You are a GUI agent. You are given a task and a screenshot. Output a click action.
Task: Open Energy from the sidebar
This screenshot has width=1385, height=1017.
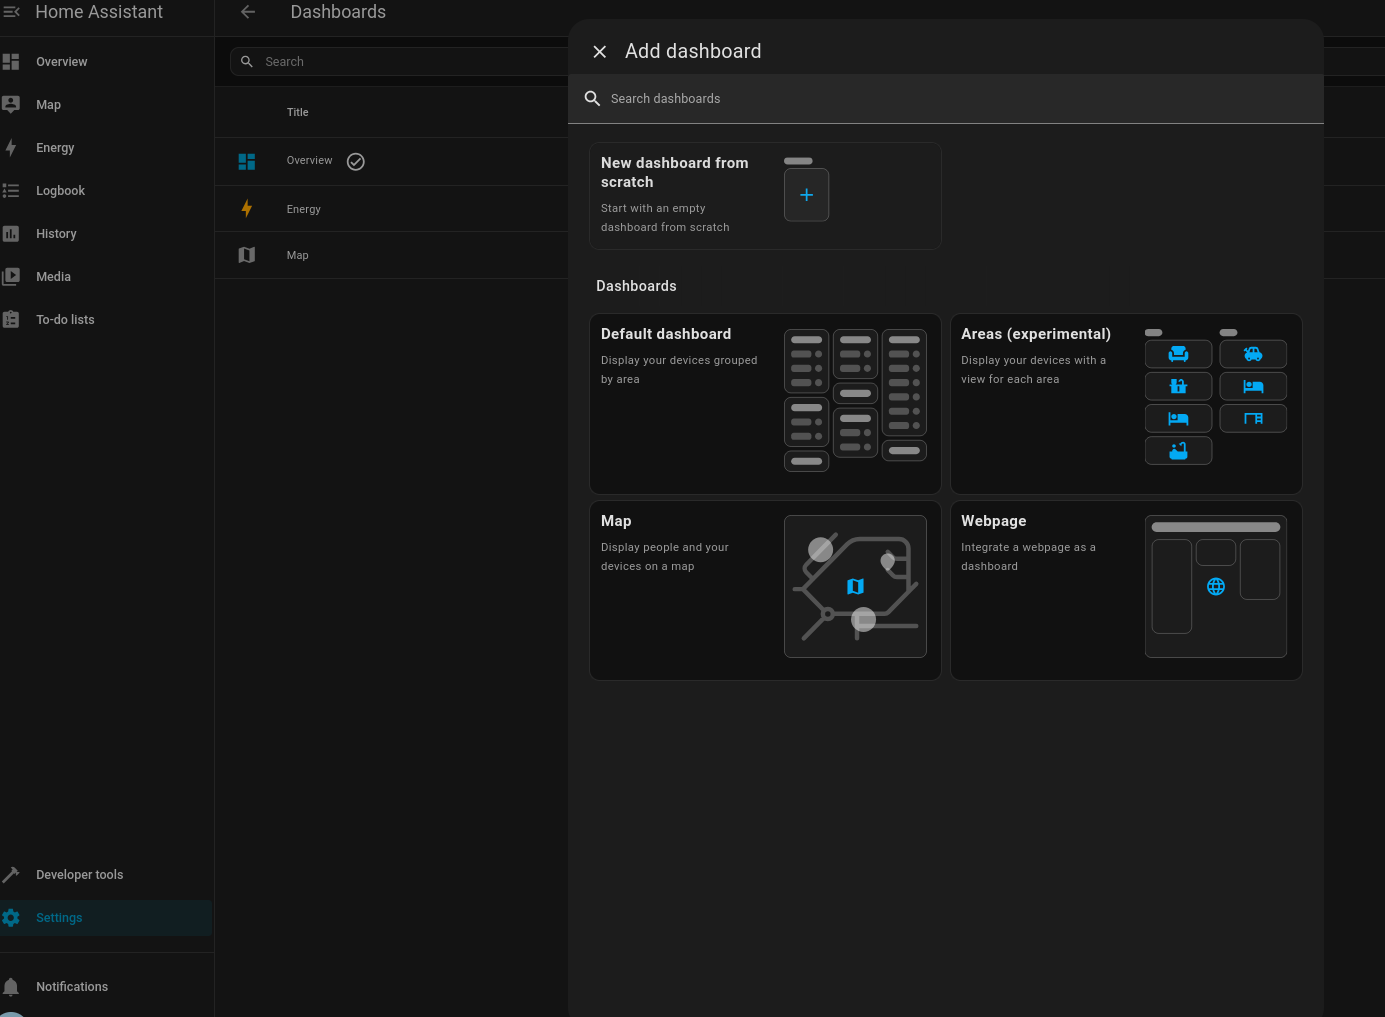point(106,148)
